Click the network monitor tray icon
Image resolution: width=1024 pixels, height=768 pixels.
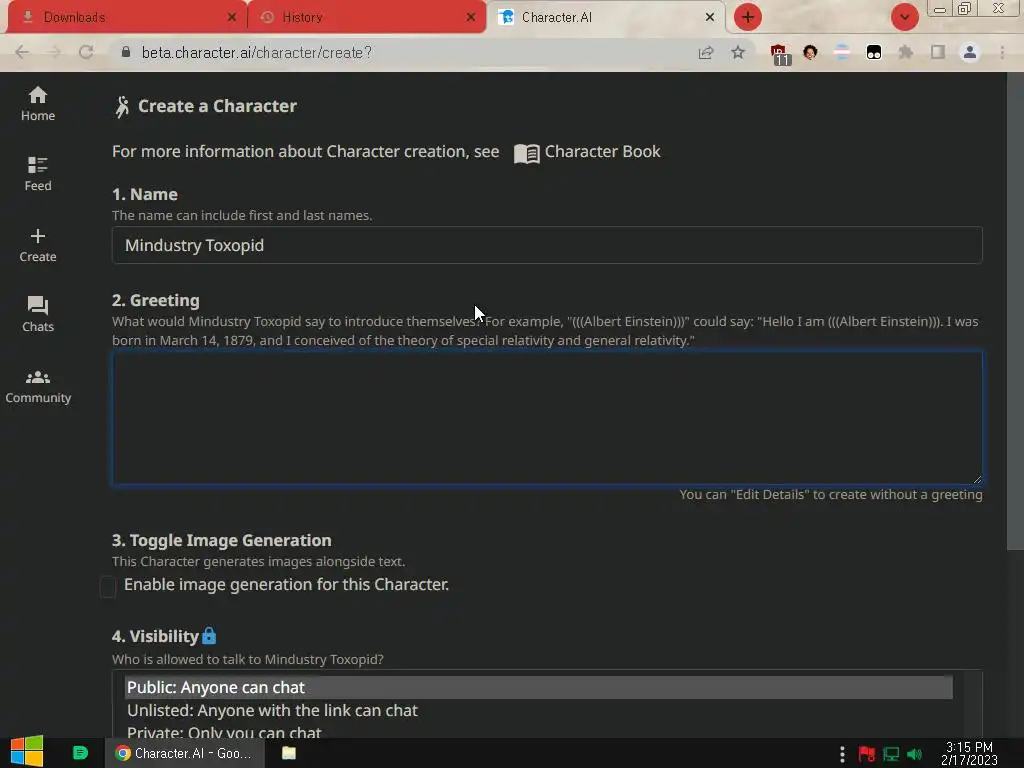pos(891,754)
